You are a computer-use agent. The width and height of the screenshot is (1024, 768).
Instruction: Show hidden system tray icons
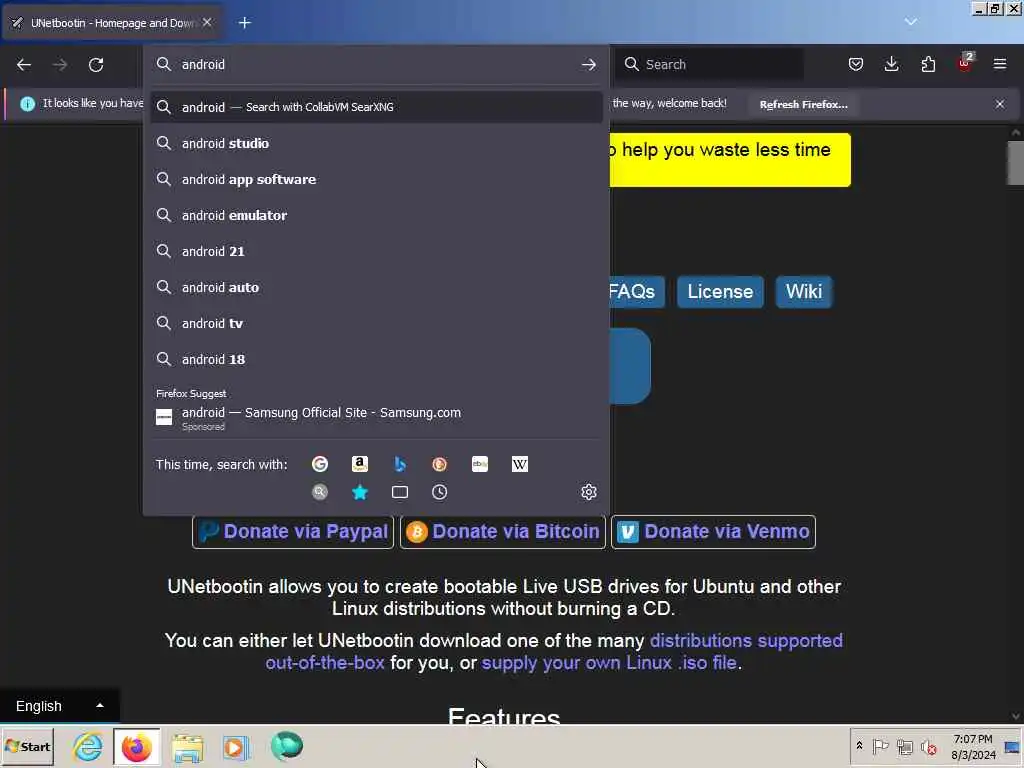[x=859, y=746]
